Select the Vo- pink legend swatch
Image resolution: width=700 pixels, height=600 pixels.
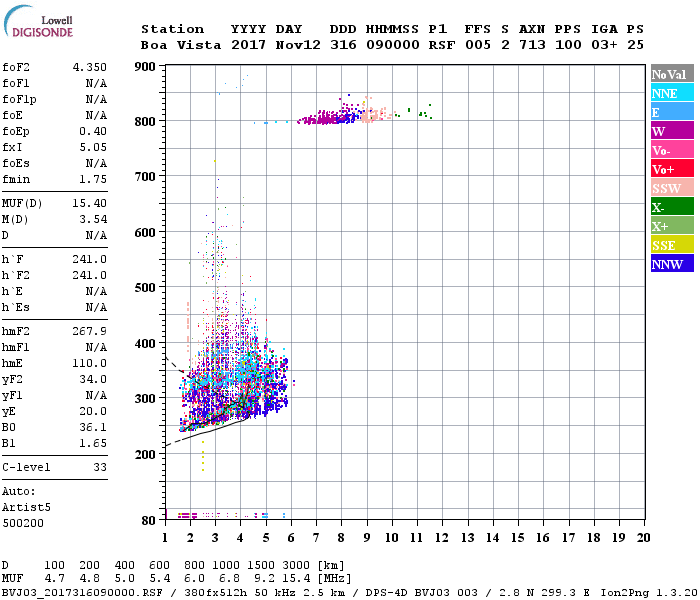[672, 150]
